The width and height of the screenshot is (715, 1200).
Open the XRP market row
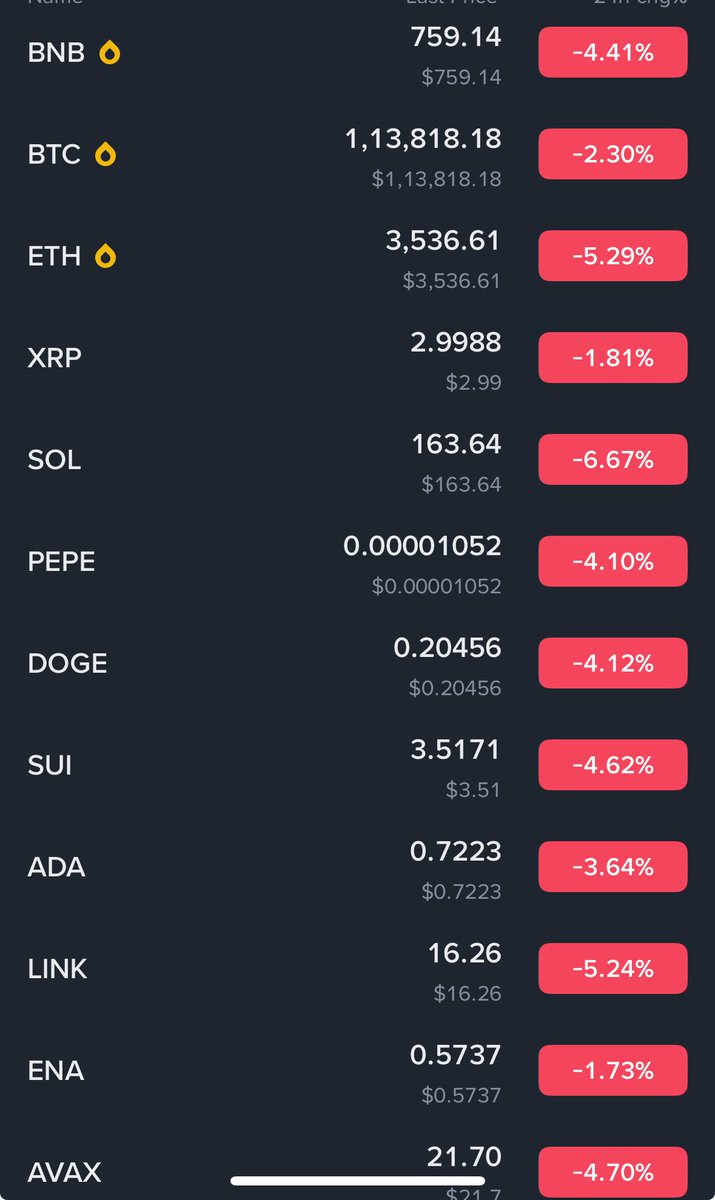(357, 358)
